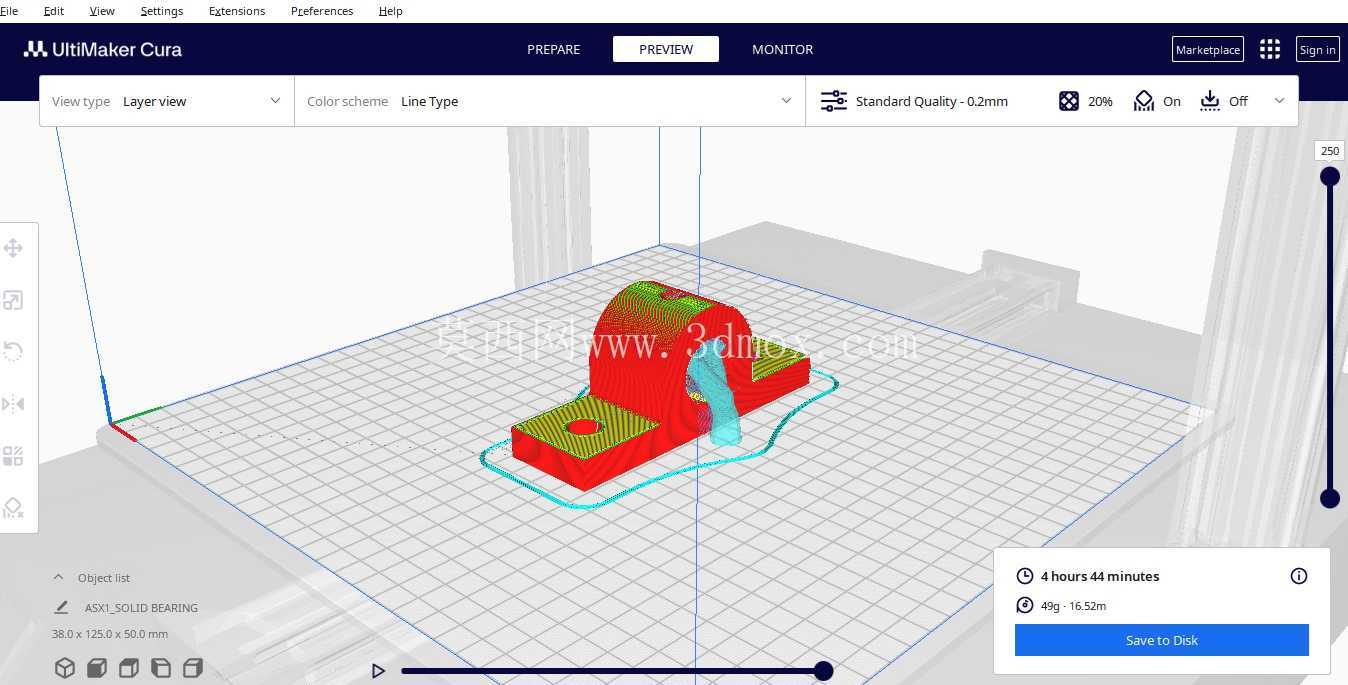Switch to left side view cube icon

[x=161, y=668]
